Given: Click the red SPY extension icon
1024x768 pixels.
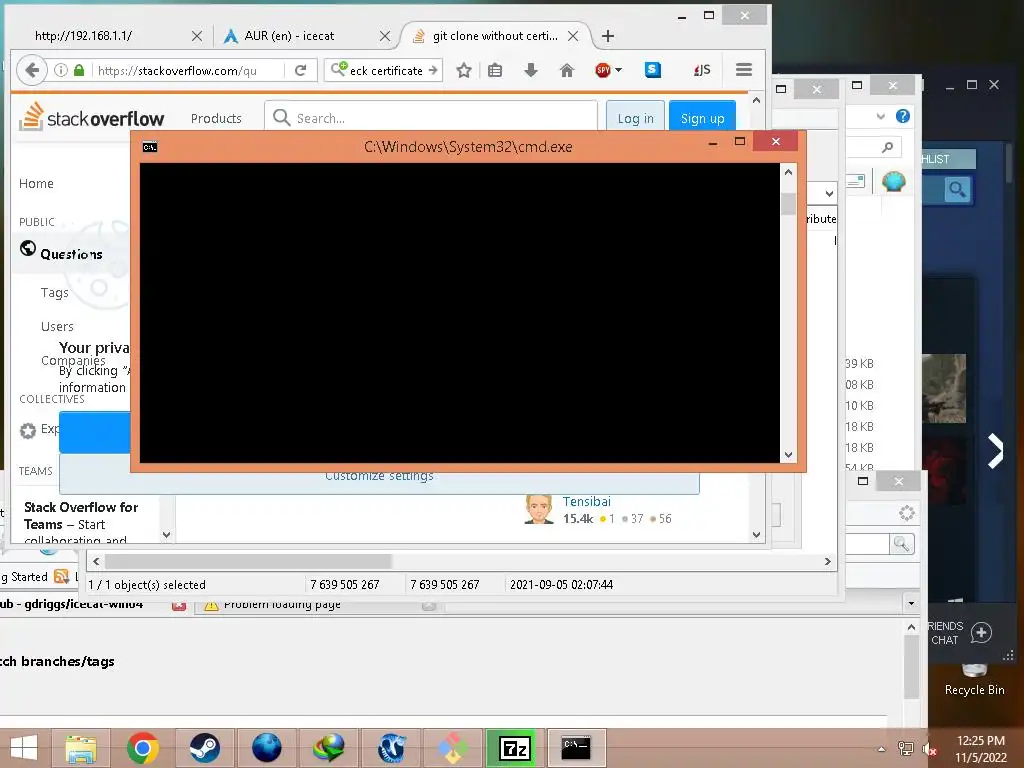Looking at the screenshot, I should tap(603, 70).
